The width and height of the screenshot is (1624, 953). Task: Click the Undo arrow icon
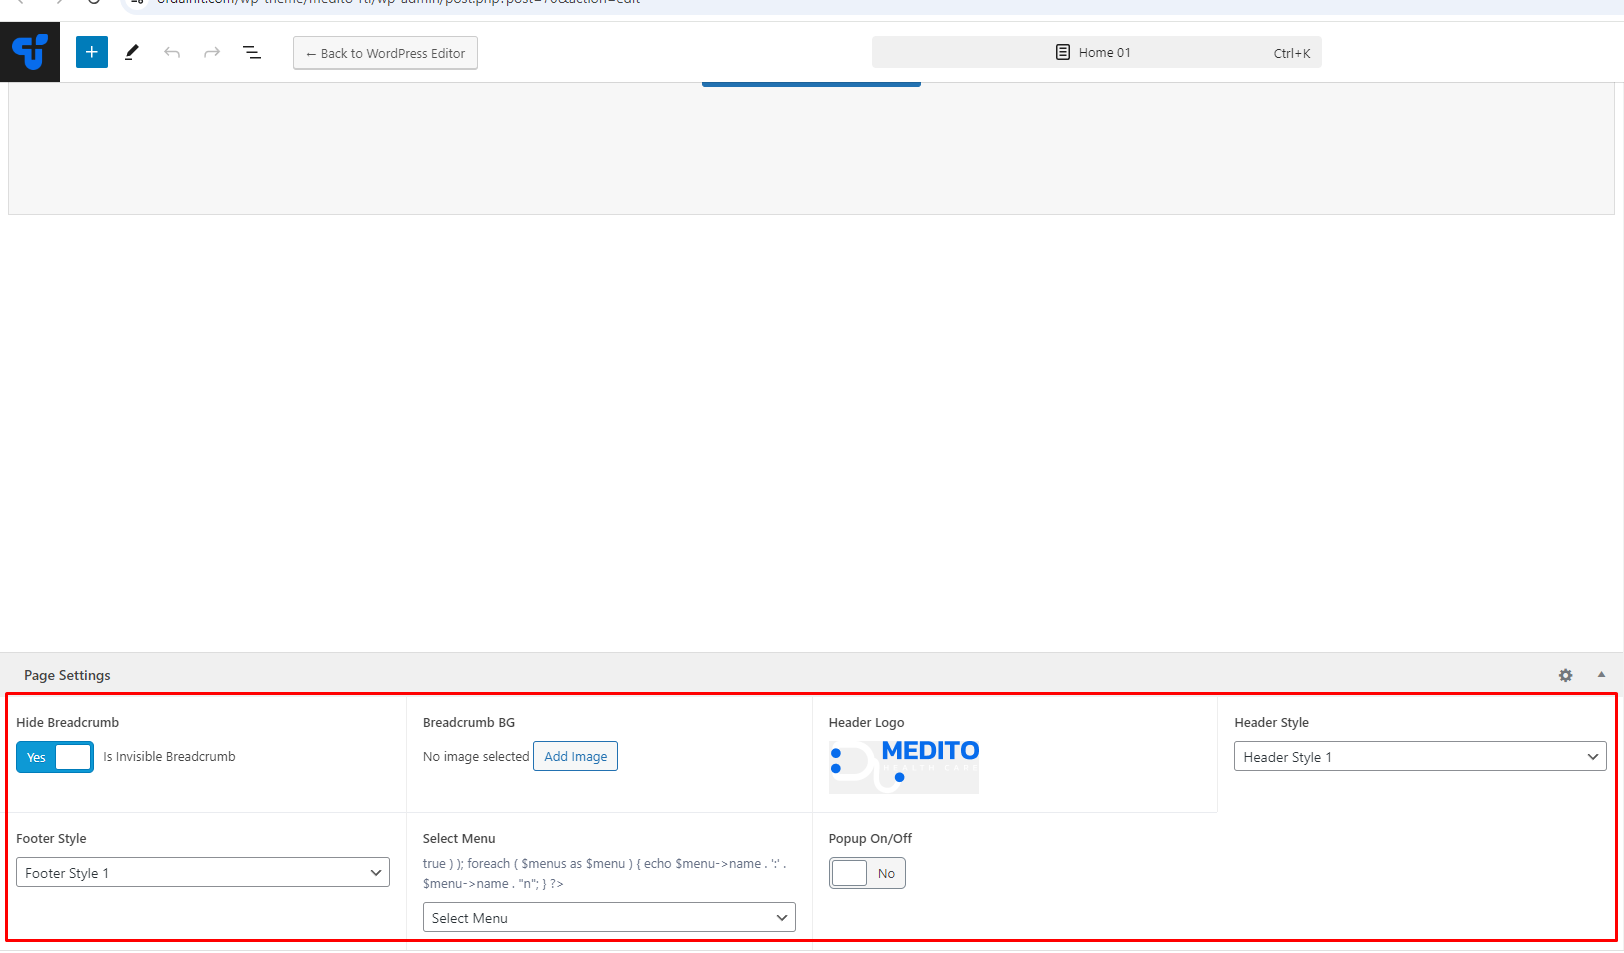tap(172, 52)
